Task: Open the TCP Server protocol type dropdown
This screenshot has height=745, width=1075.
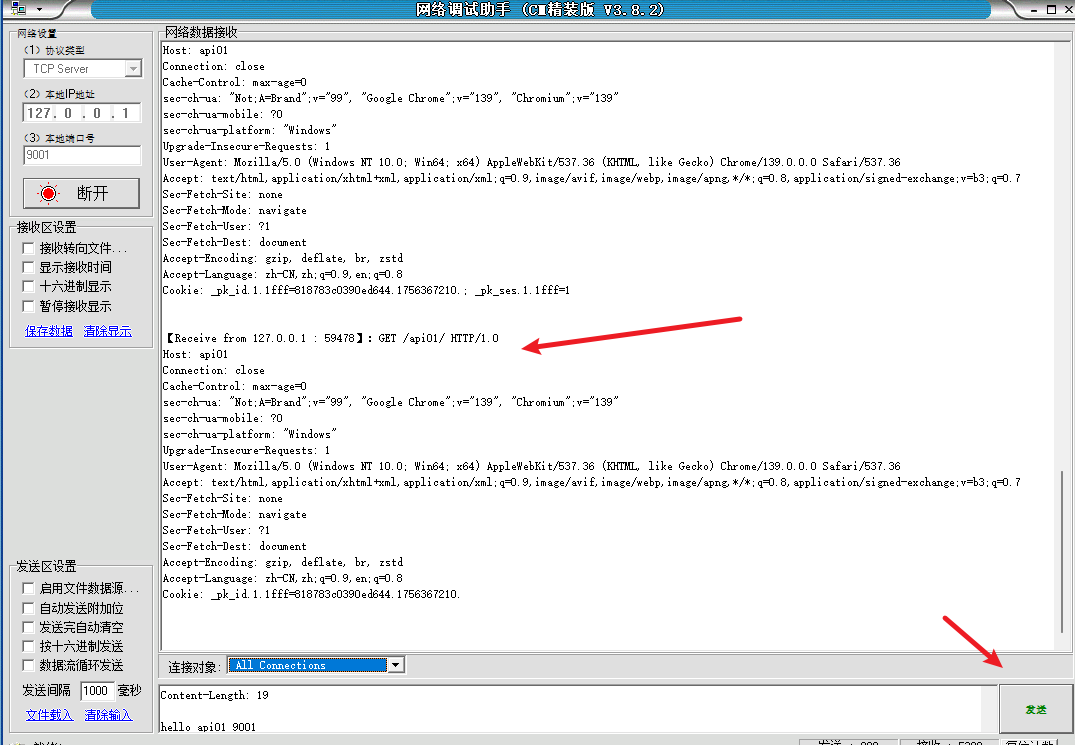Action: pyautogui.click(x=133, y=69)
